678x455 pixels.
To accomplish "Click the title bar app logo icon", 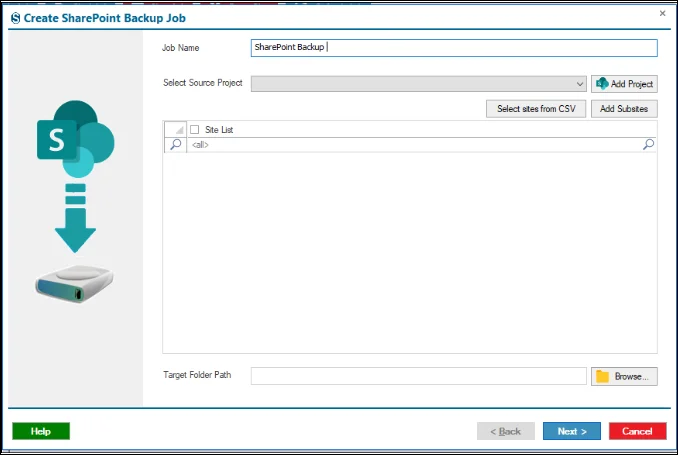I will pos(16,18).
